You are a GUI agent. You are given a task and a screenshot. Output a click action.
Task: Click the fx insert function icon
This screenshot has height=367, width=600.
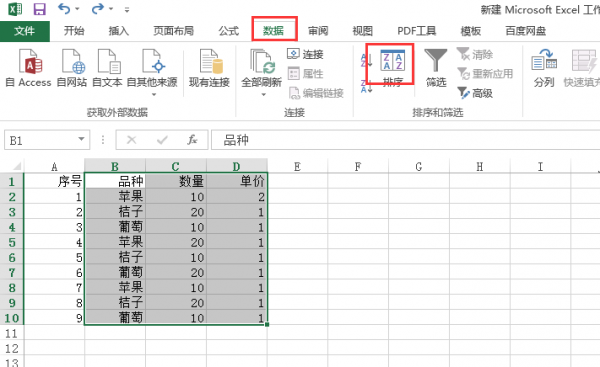click(192, 140)
